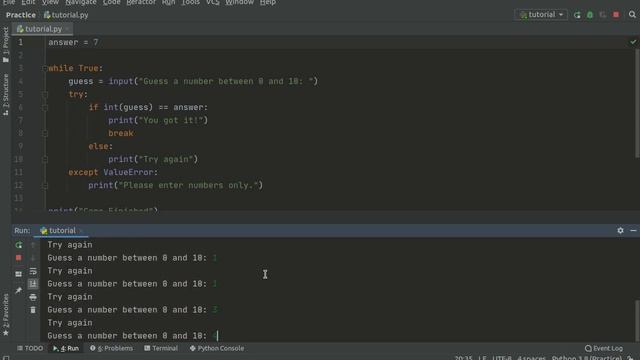Open the Favorites tool window sidebar
Image resolution: width=640 pixels, height=360 pixels.
coord(6,314)
